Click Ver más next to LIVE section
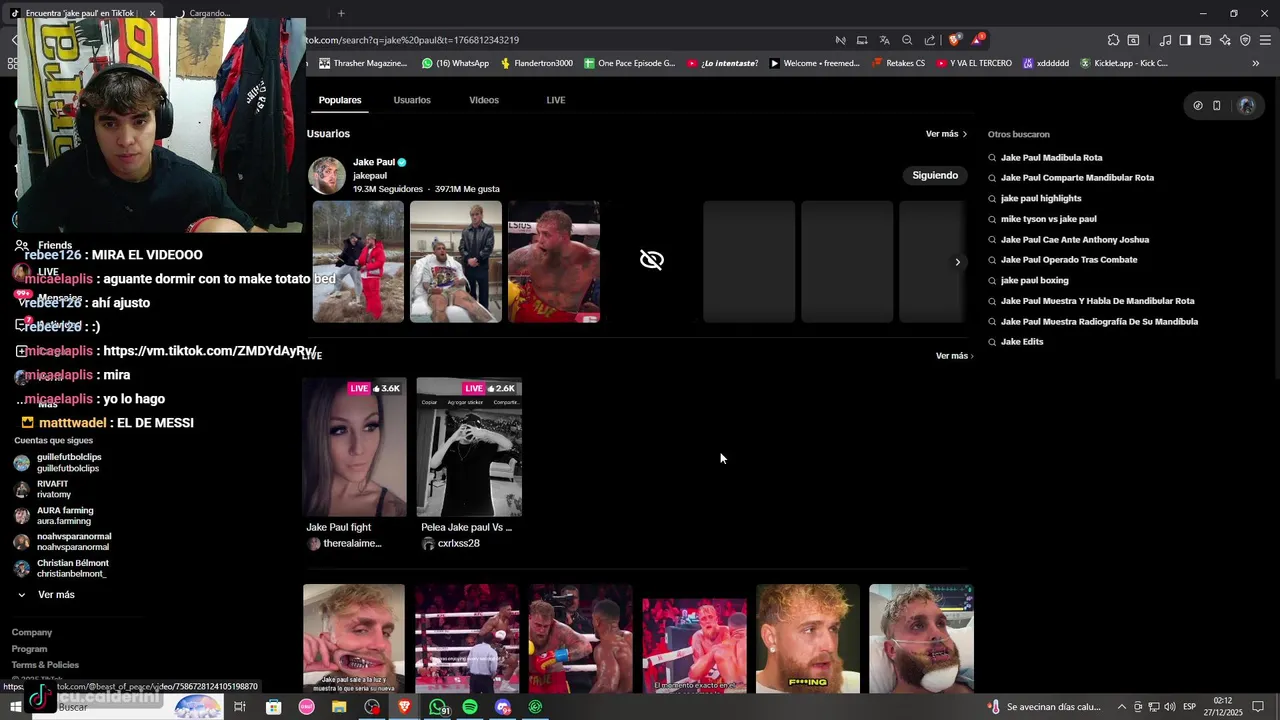Image resolution: width=1280 pixels, height=720 pixels. (954, 356)
